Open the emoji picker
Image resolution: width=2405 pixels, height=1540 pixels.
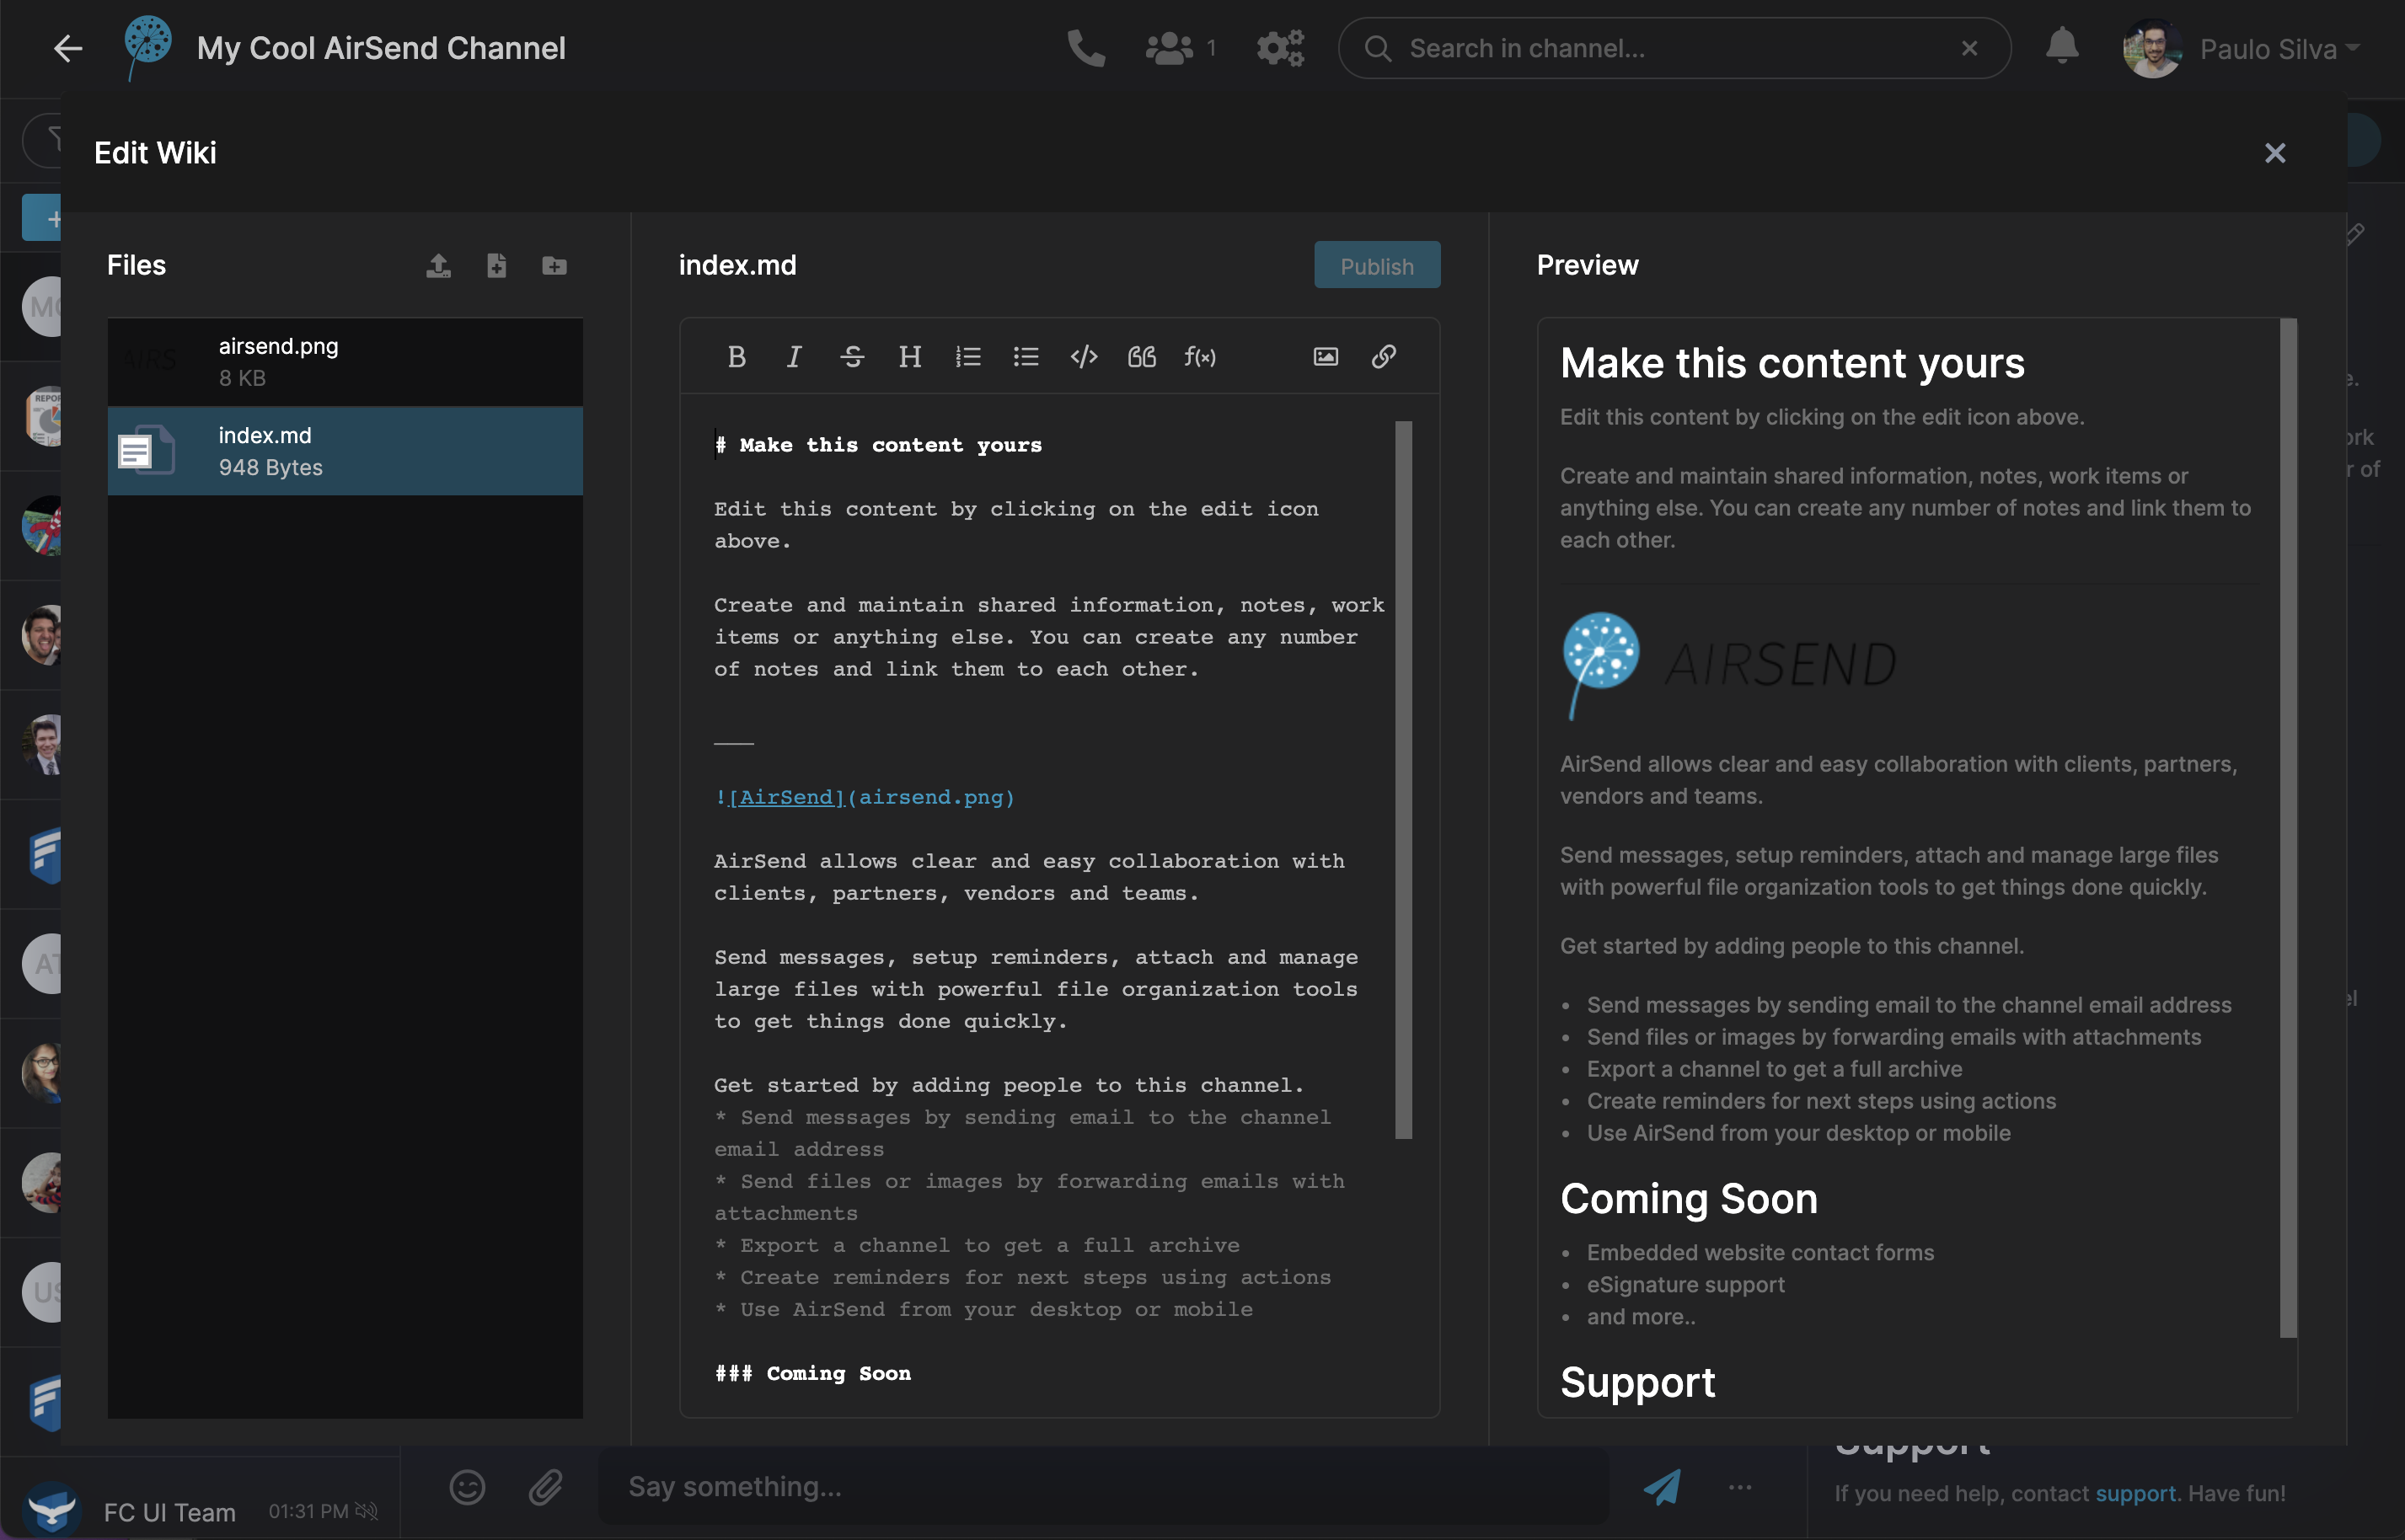pos(466,1486)
